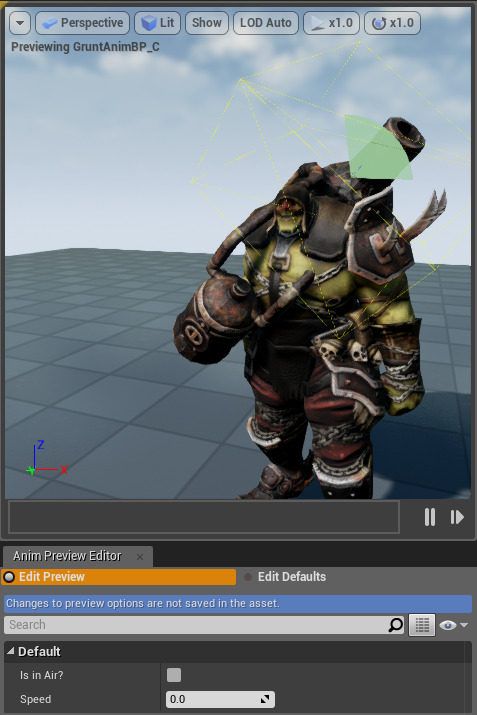This screenshot has width=477, height=715.
Task: Click the search magnifier icon
Action: point(396,625)
